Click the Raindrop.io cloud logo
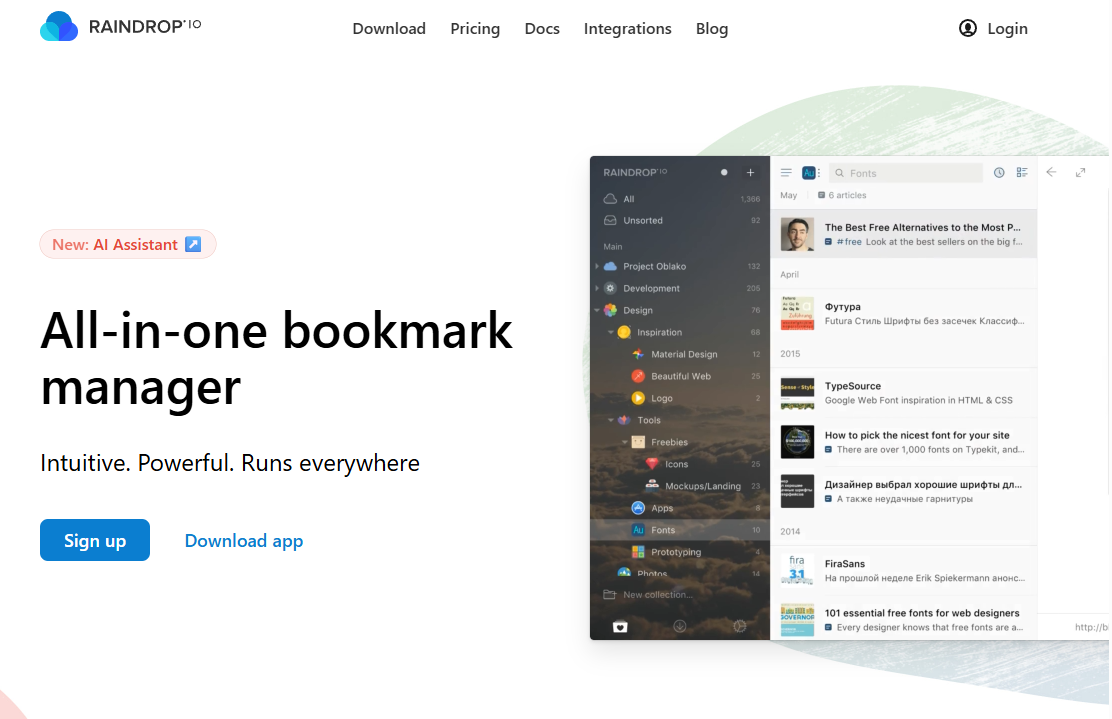 (x=59, y=26)
